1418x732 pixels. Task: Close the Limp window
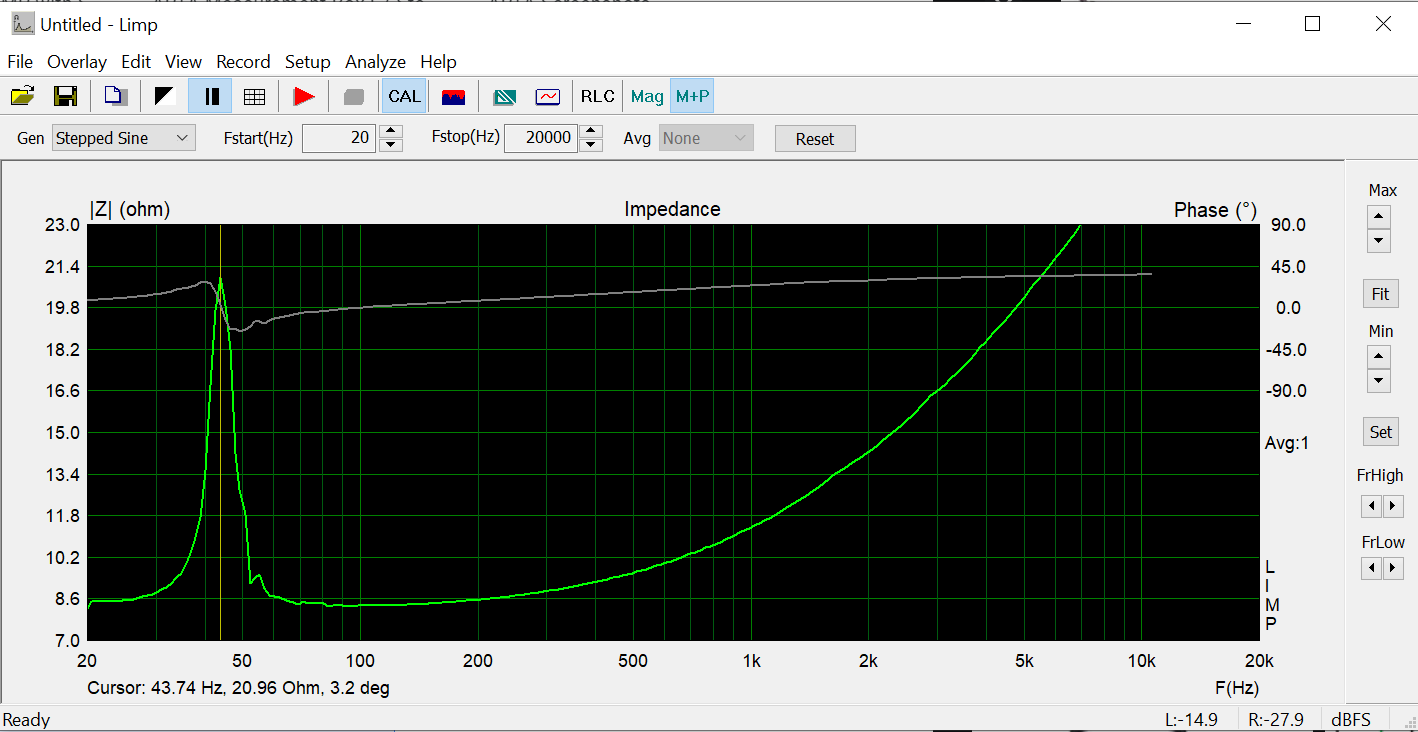(1383, 24)
